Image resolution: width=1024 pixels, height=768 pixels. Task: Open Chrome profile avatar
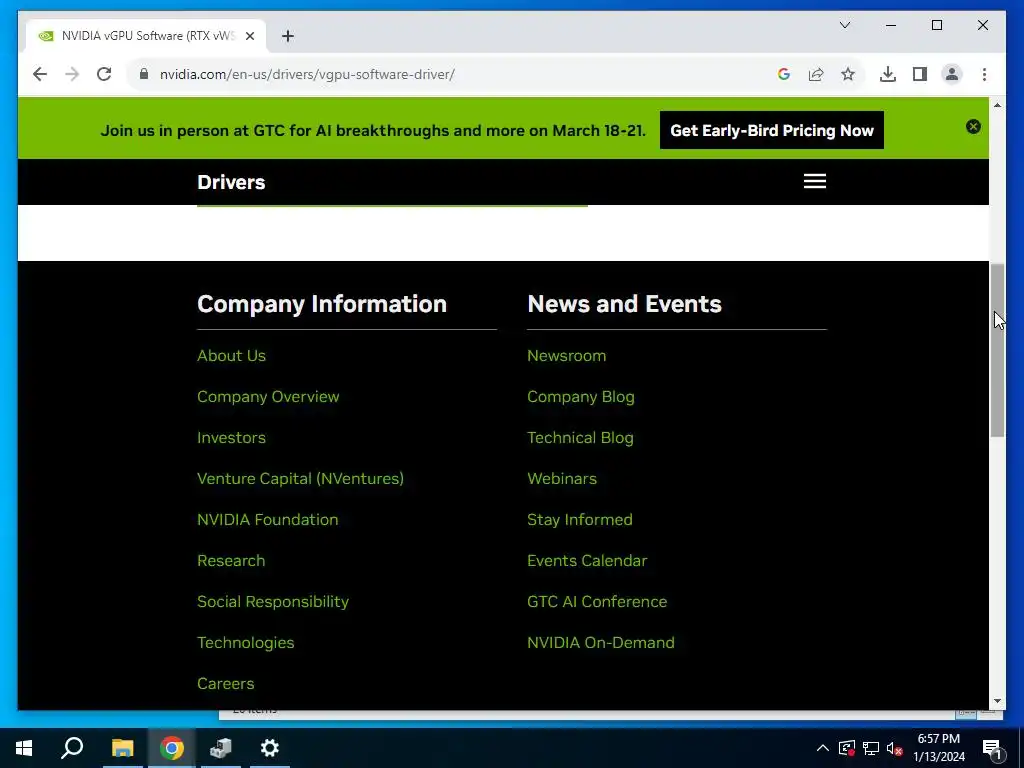coord(952,74)
